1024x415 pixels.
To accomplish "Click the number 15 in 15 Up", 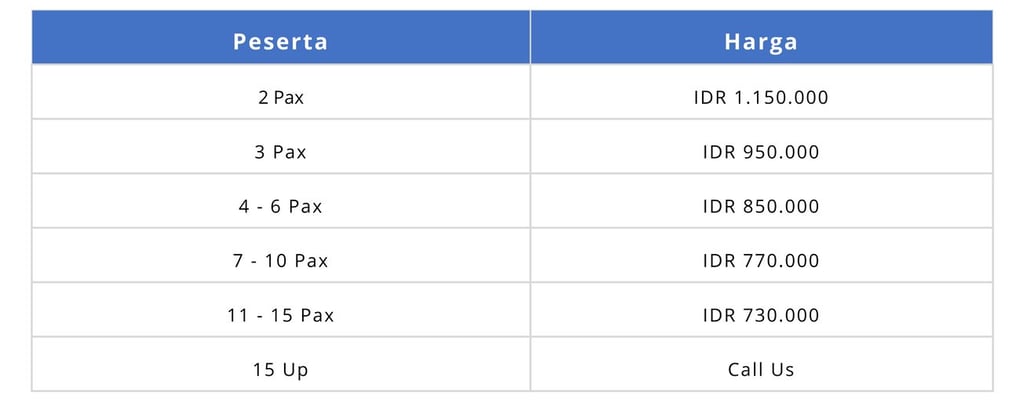I will coord(264,370).
